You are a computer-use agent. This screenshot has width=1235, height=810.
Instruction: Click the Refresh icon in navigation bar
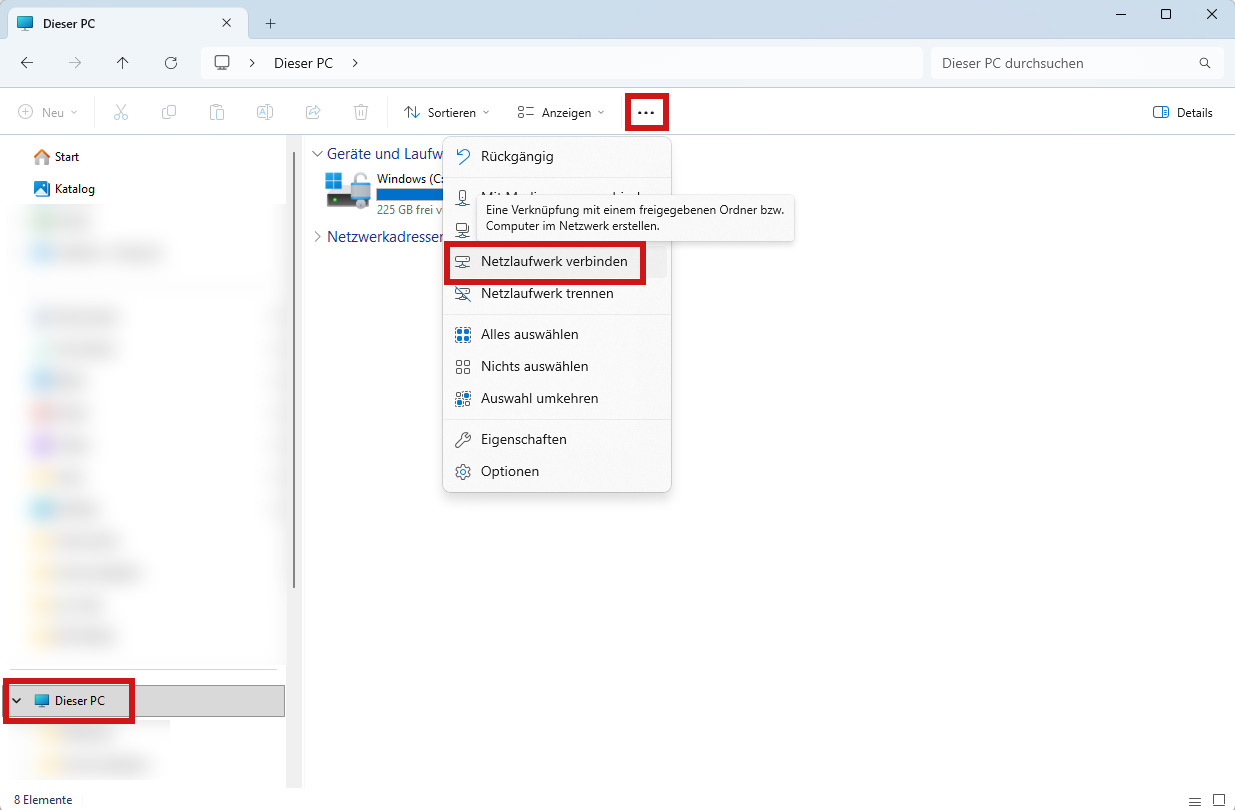(171, 63)
